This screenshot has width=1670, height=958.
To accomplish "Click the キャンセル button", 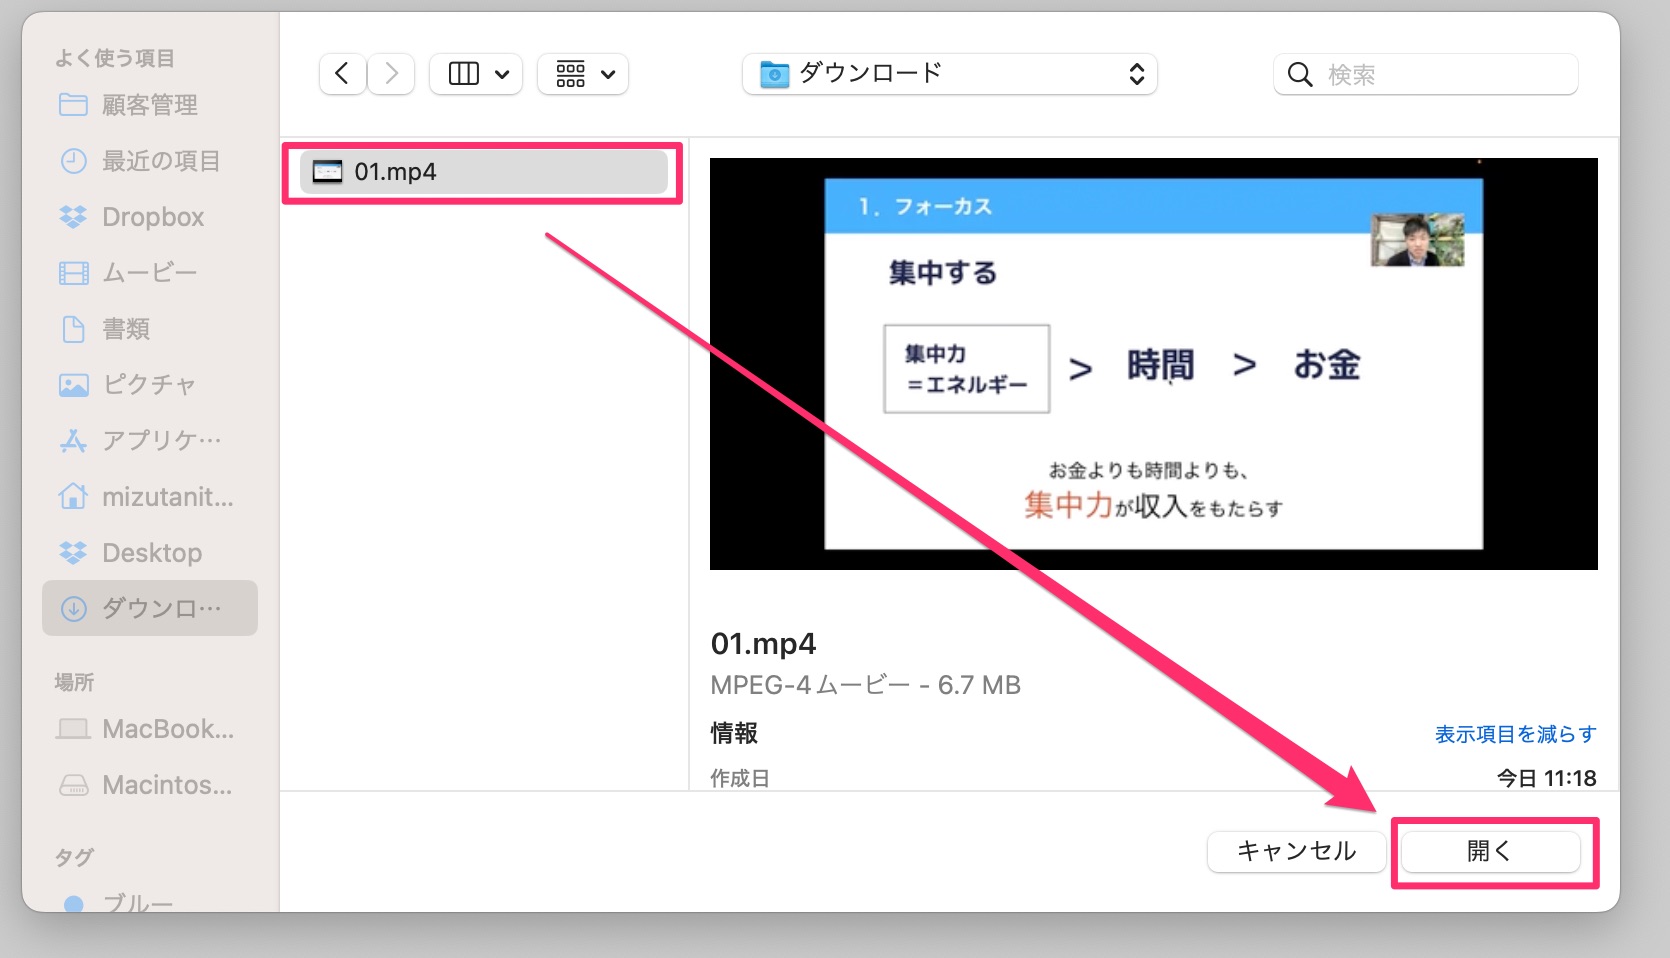I will 1296,851.
